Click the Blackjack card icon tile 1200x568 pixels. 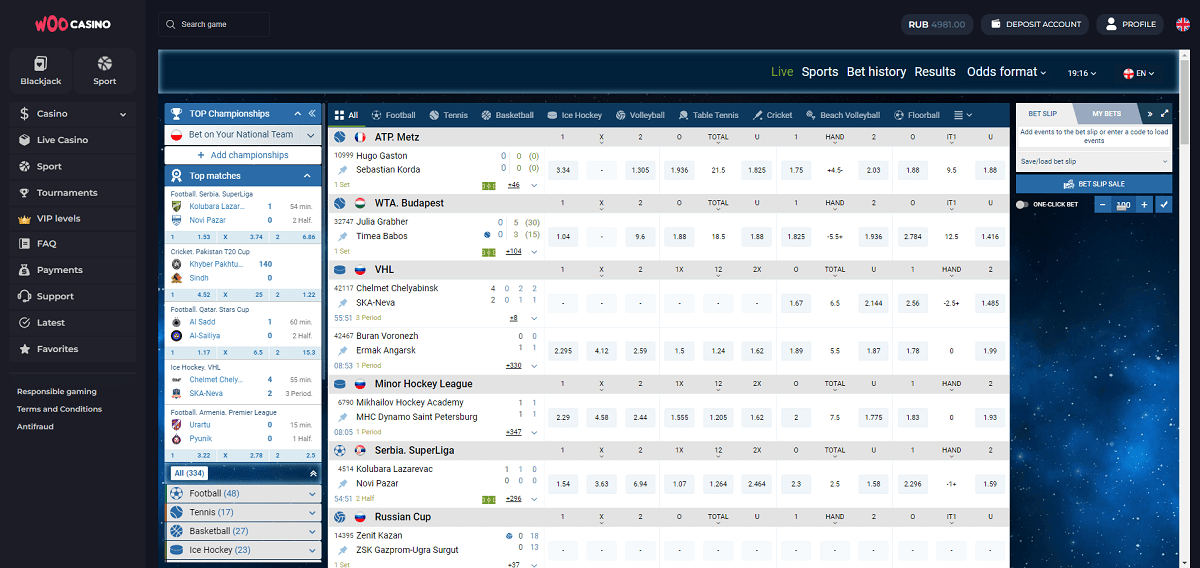40,70
